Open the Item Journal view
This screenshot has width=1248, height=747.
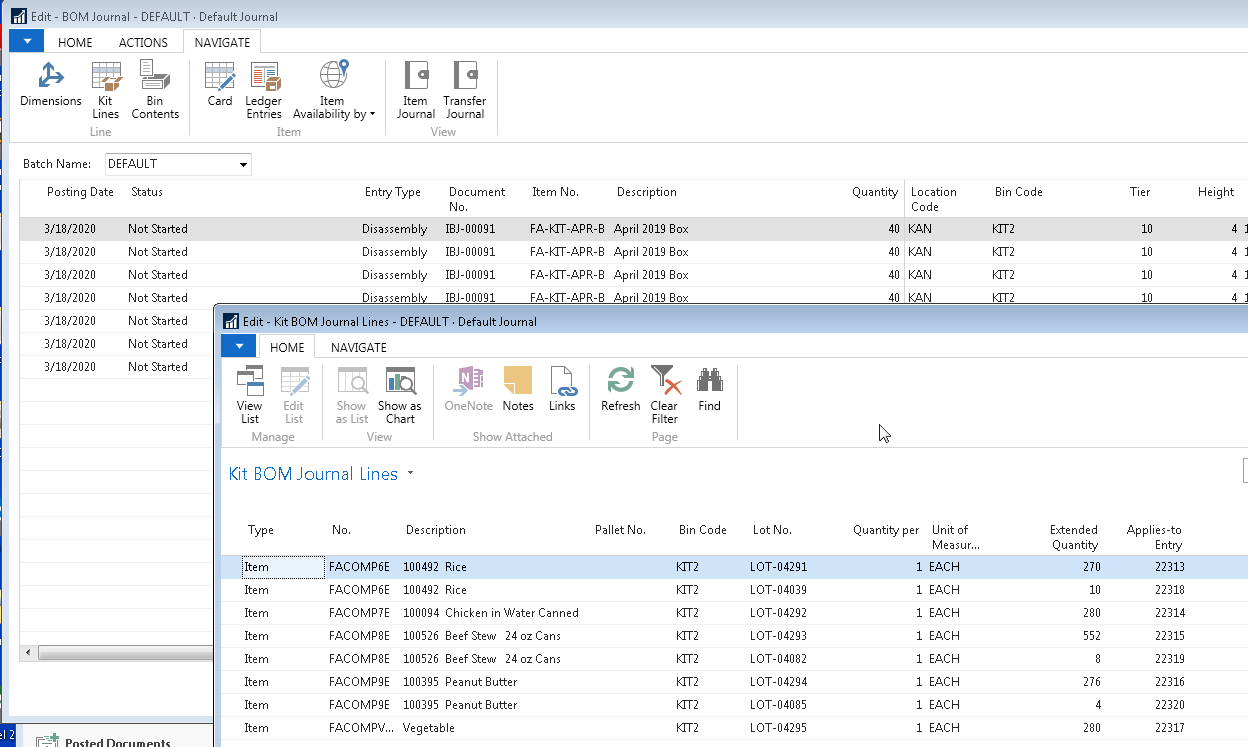point(416,89)
